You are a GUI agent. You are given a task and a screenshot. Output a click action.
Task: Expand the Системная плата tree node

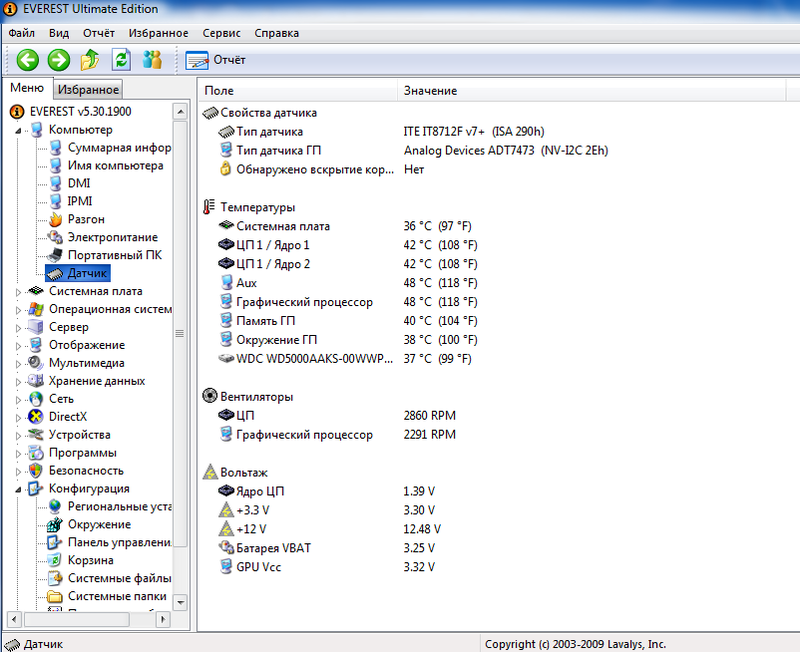18,292
